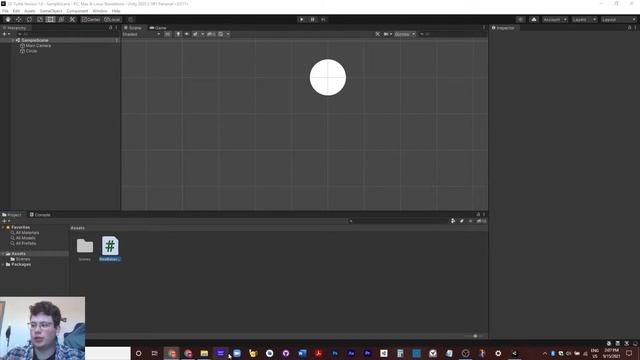Screen dimensions: 640x360
Task: Open the Gizmos dropdown
Action: point(405,34)
